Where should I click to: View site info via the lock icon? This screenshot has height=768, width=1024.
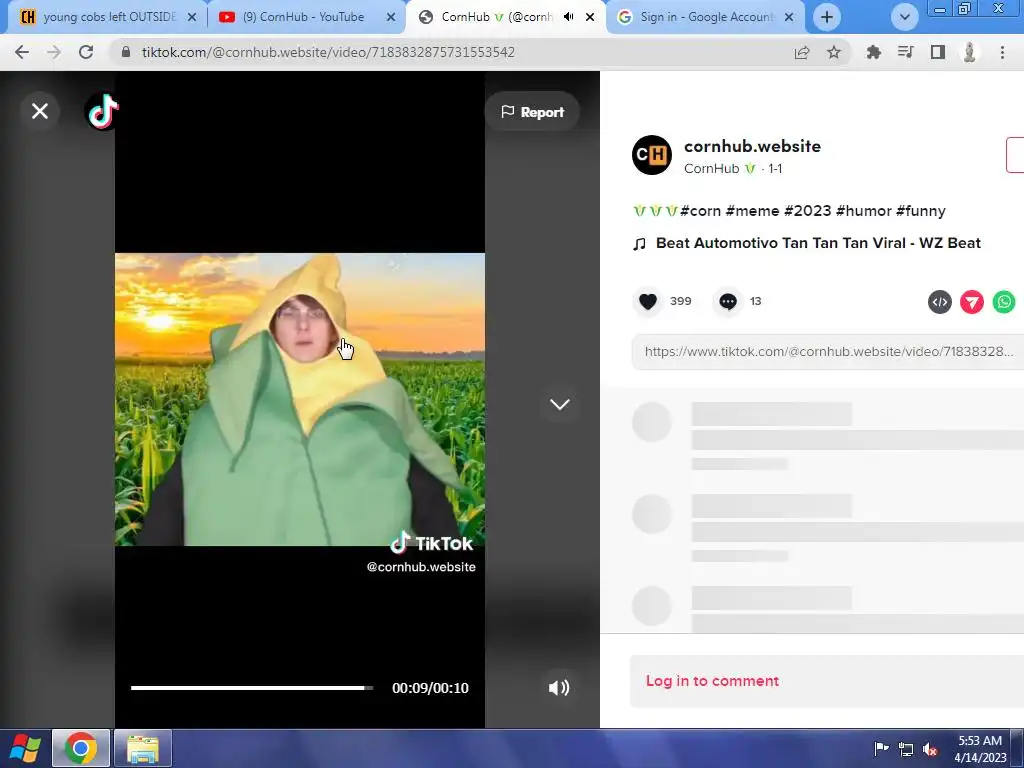pyautogui.click(x=126, y=52)
